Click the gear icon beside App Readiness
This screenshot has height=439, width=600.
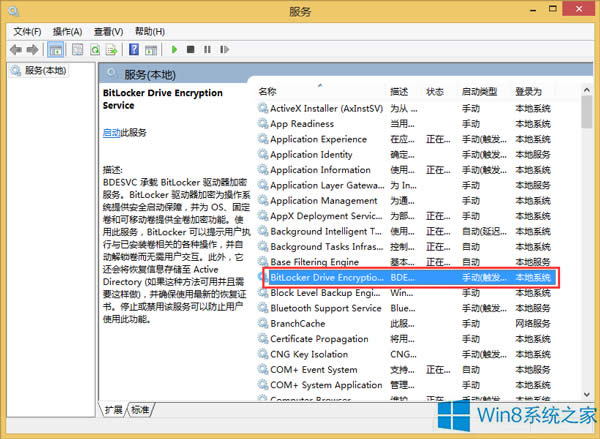pyautogui.click(x=263, y=123)
